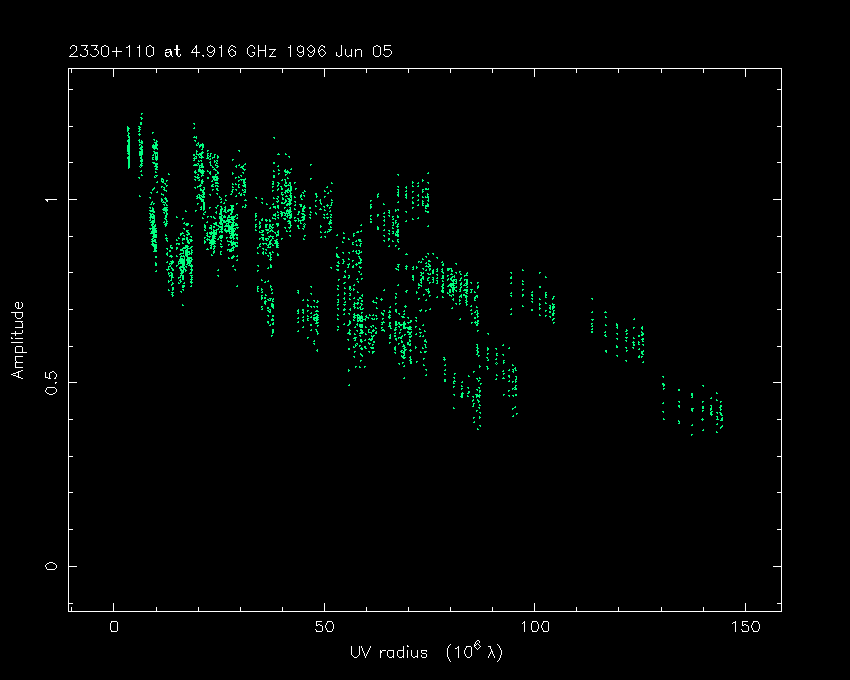Click the "150" tick label on the x-axis
Screen dimensions: 850x680
[744, 627]
